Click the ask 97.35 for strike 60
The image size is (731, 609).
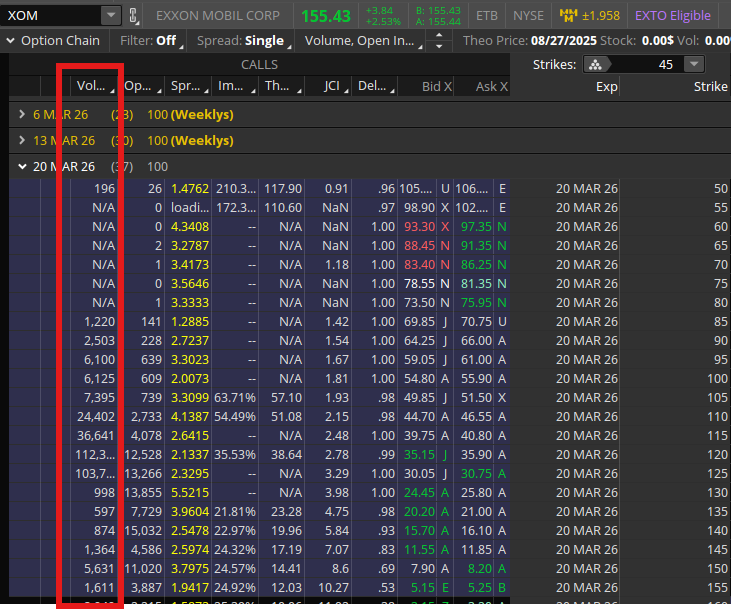(x=476, y=227)
